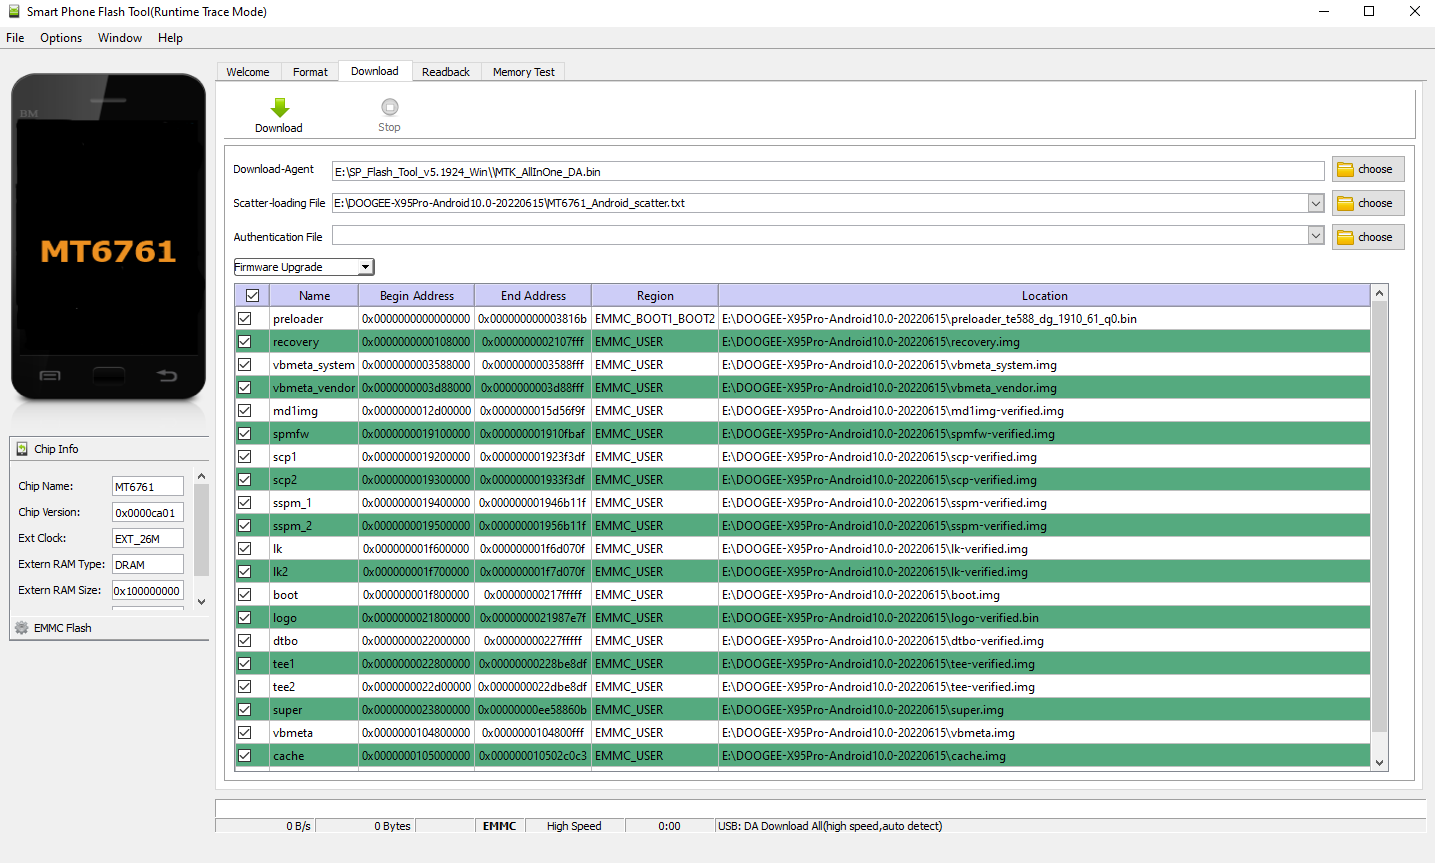Uncheck the preloader partition checkbox
This screenshot has width=1435, height=863.
[x=244, y=318]
